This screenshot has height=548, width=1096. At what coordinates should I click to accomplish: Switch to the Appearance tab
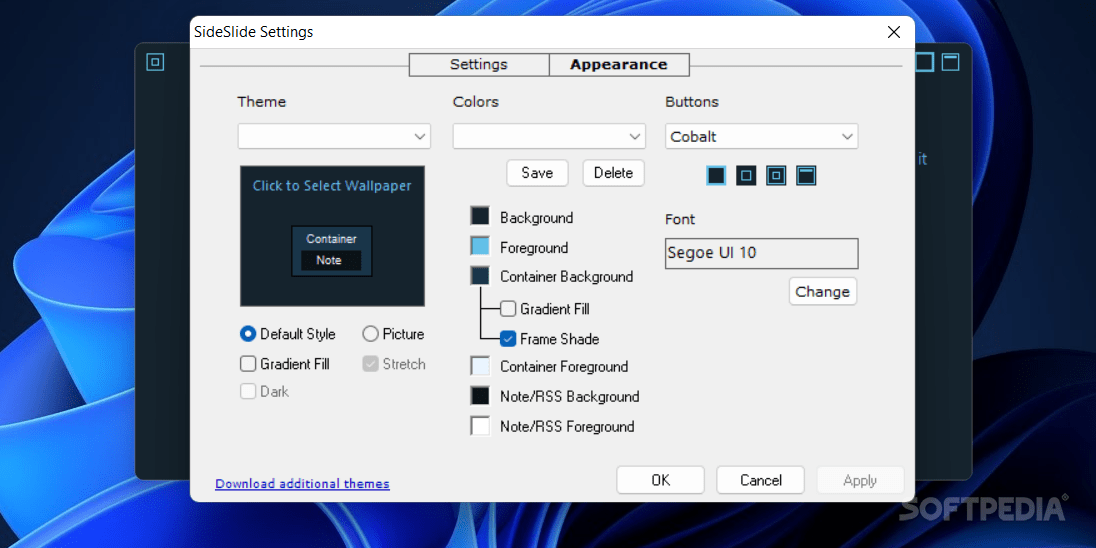coord(619,64)
